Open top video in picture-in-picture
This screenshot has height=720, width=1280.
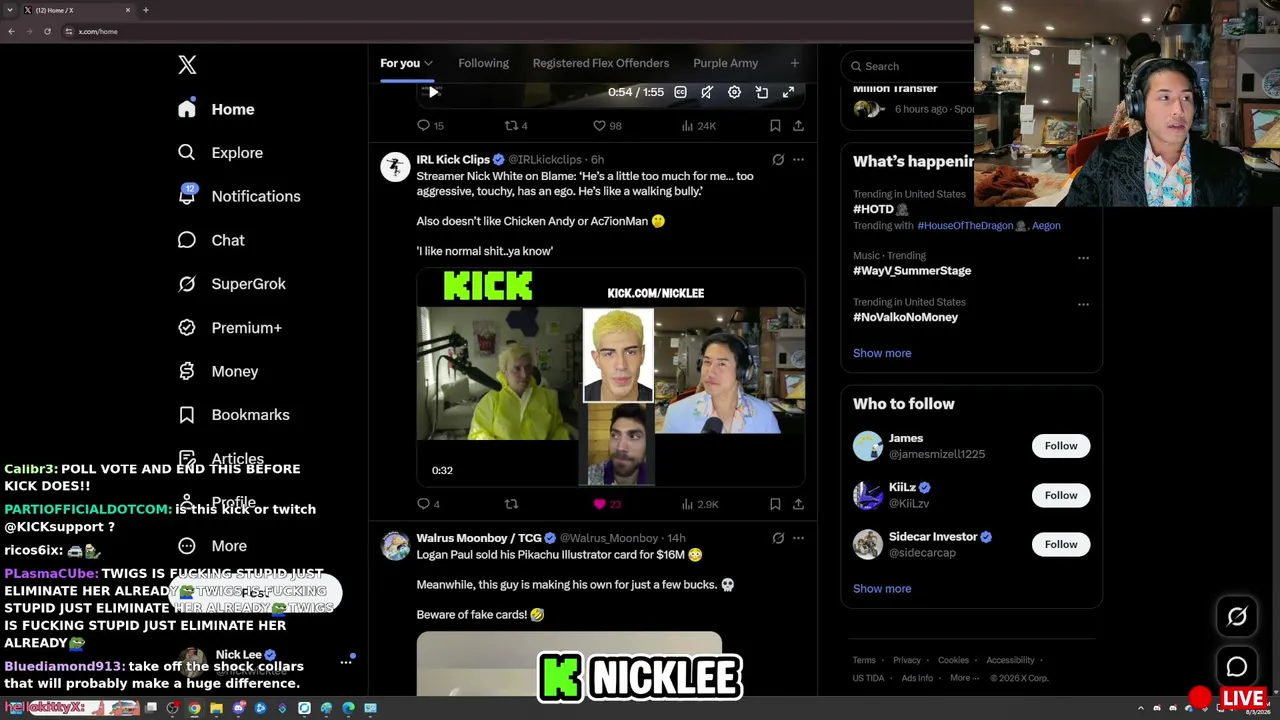pos(761,92)
